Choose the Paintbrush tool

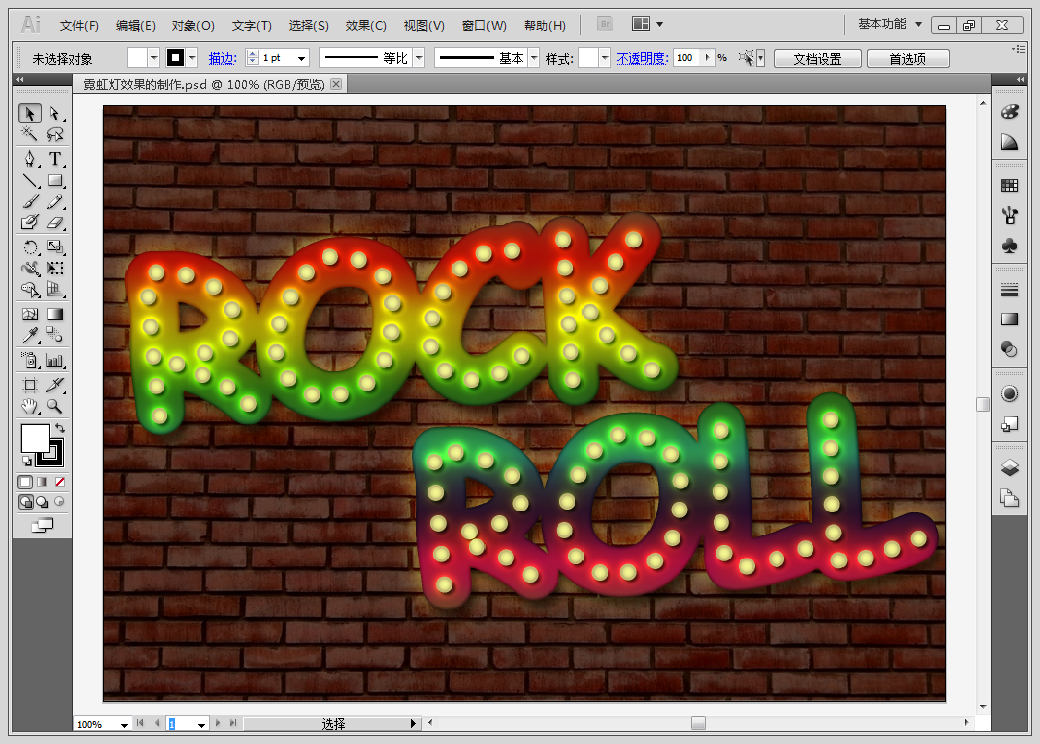pyautogui.click(x=30, y=202)
